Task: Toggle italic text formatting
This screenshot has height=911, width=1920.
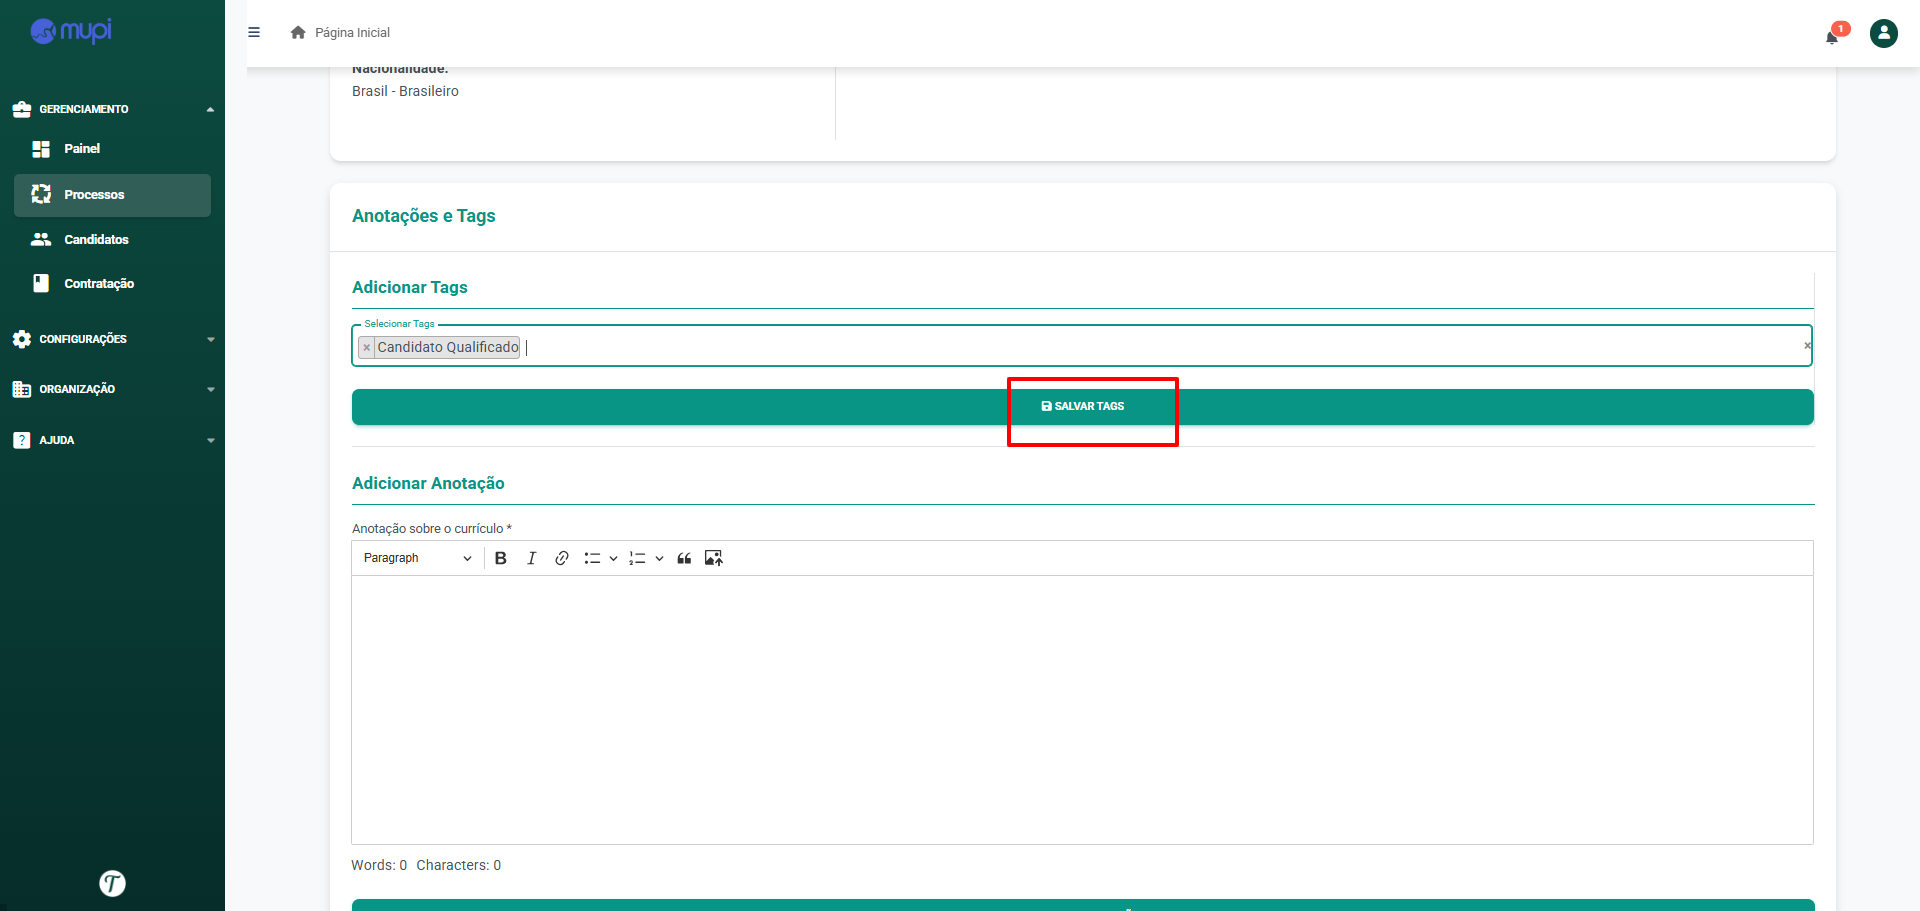Action: point(531,558)
